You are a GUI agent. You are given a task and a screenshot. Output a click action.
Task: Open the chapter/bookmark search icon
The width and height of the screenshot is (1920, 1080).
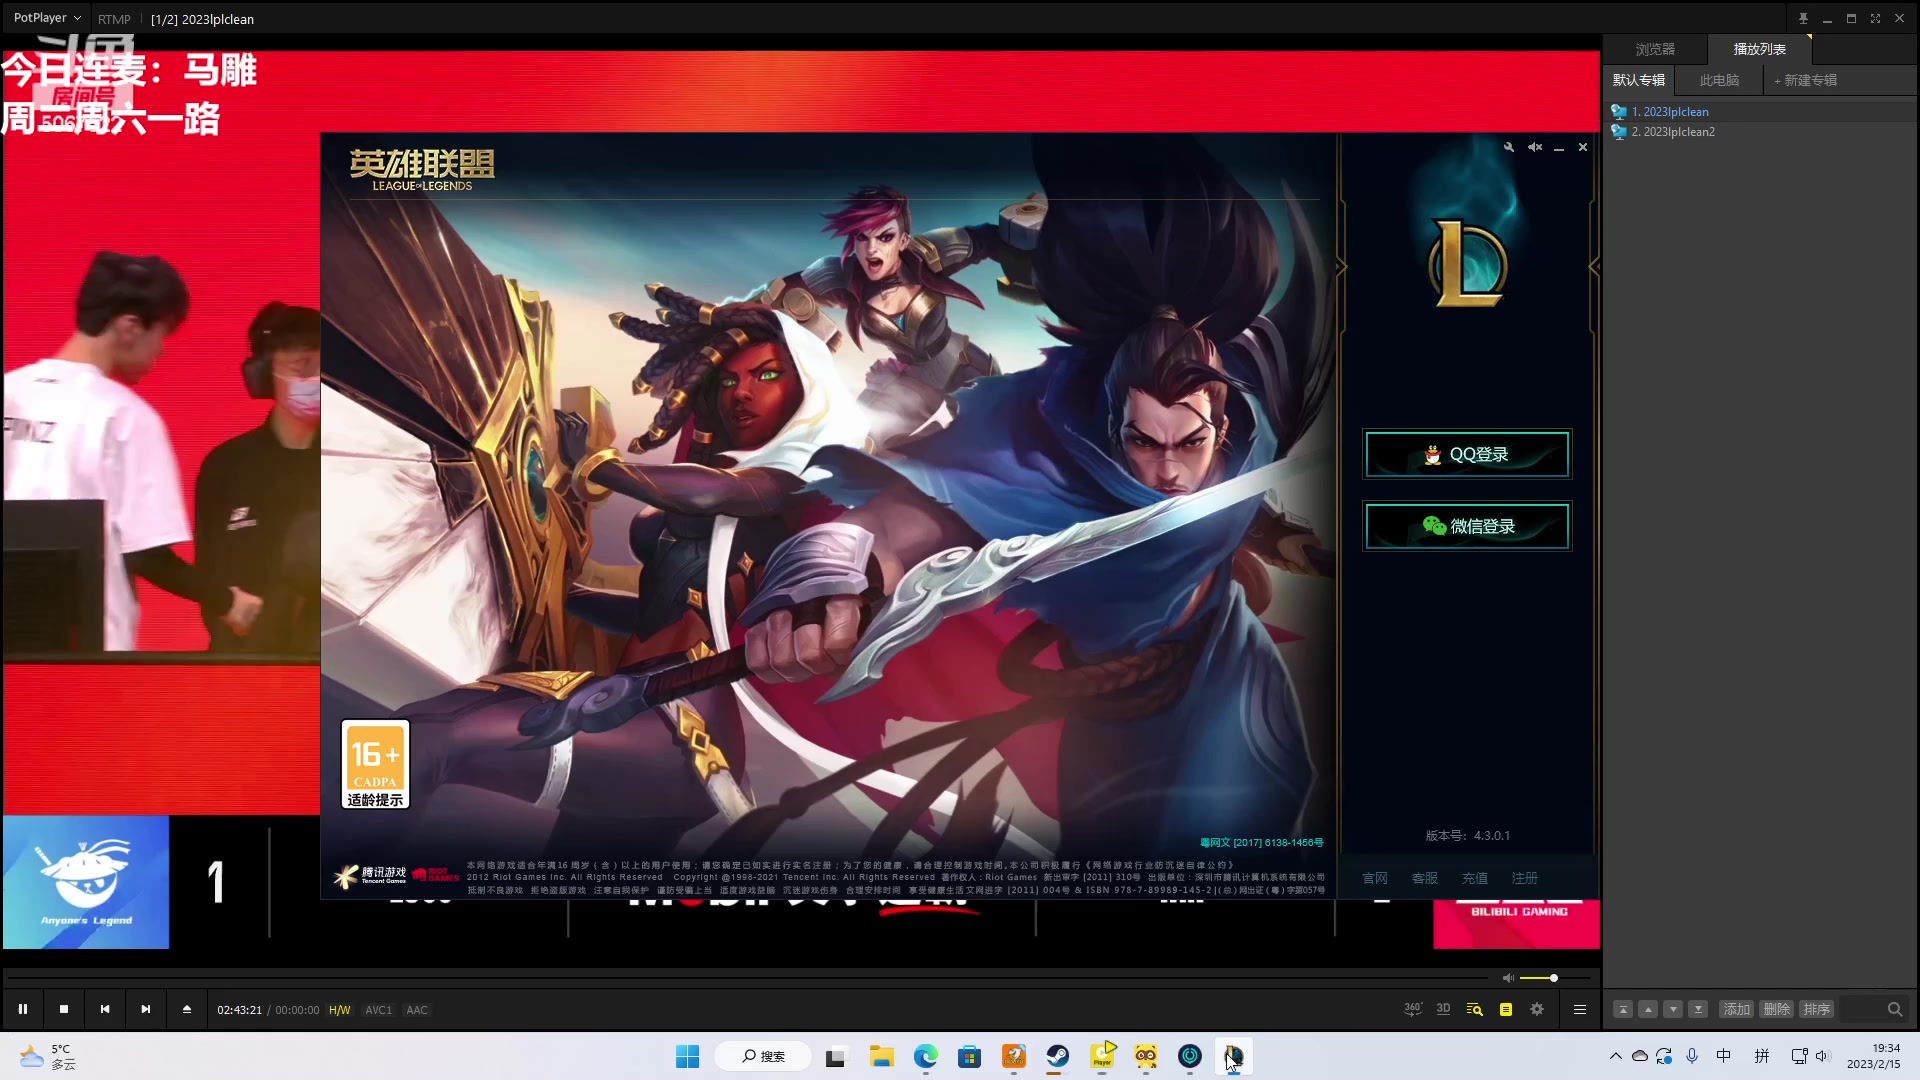(1474, 1009)
